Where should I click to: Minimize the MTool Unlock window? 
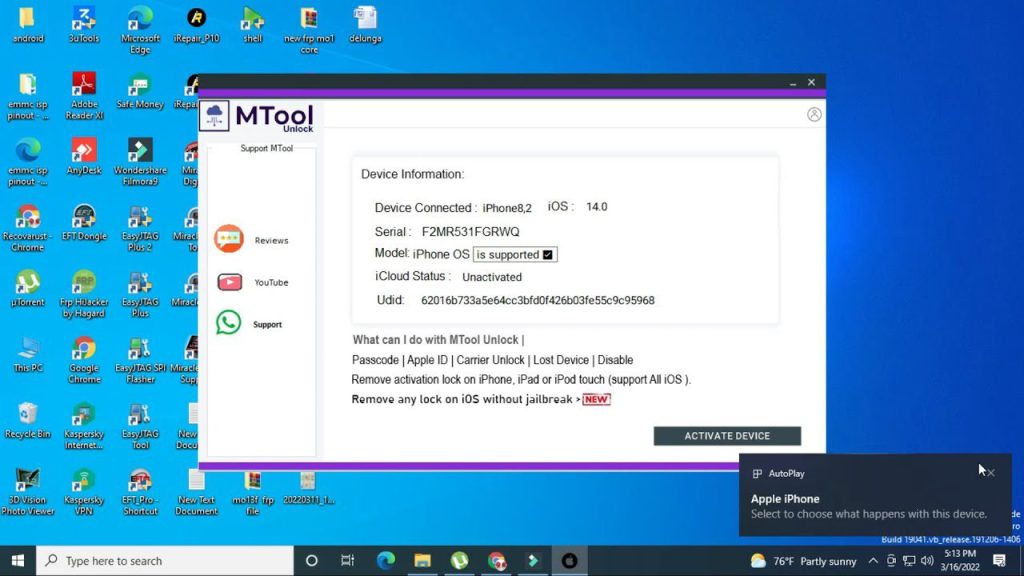click(x=792, y=82)
